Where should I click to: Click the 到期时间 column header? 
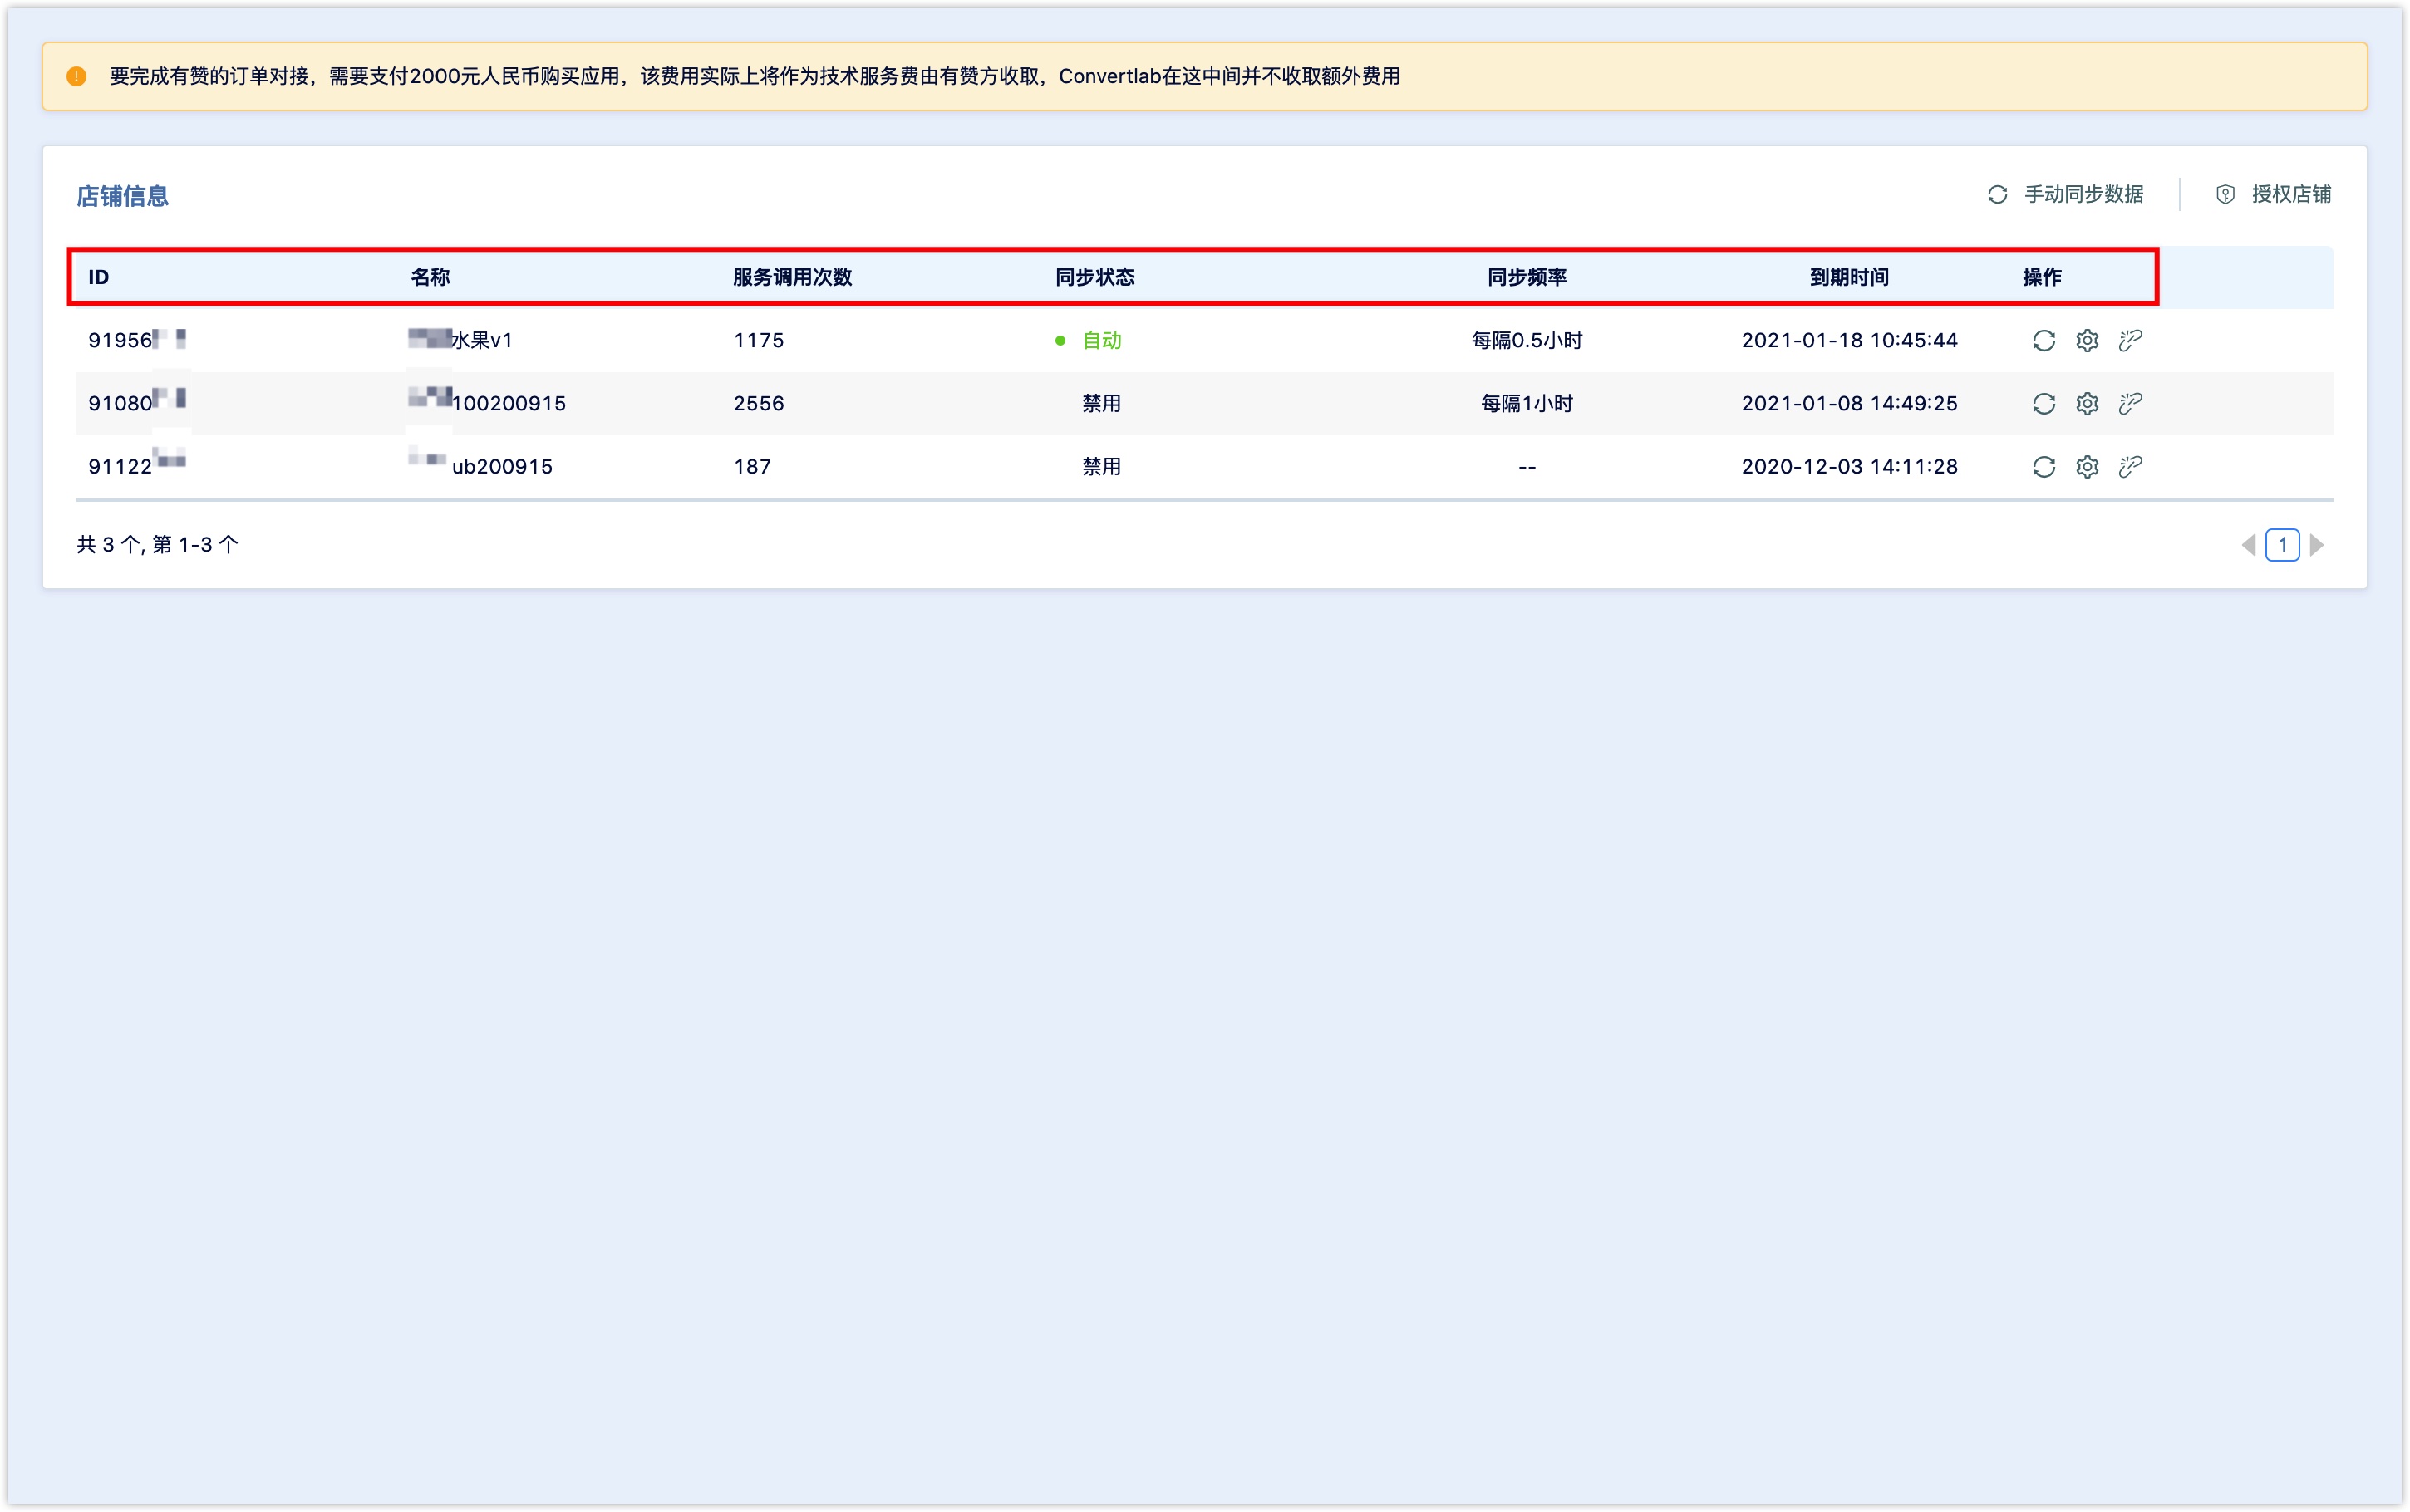pyautogui.click(x=1849, y=277)
